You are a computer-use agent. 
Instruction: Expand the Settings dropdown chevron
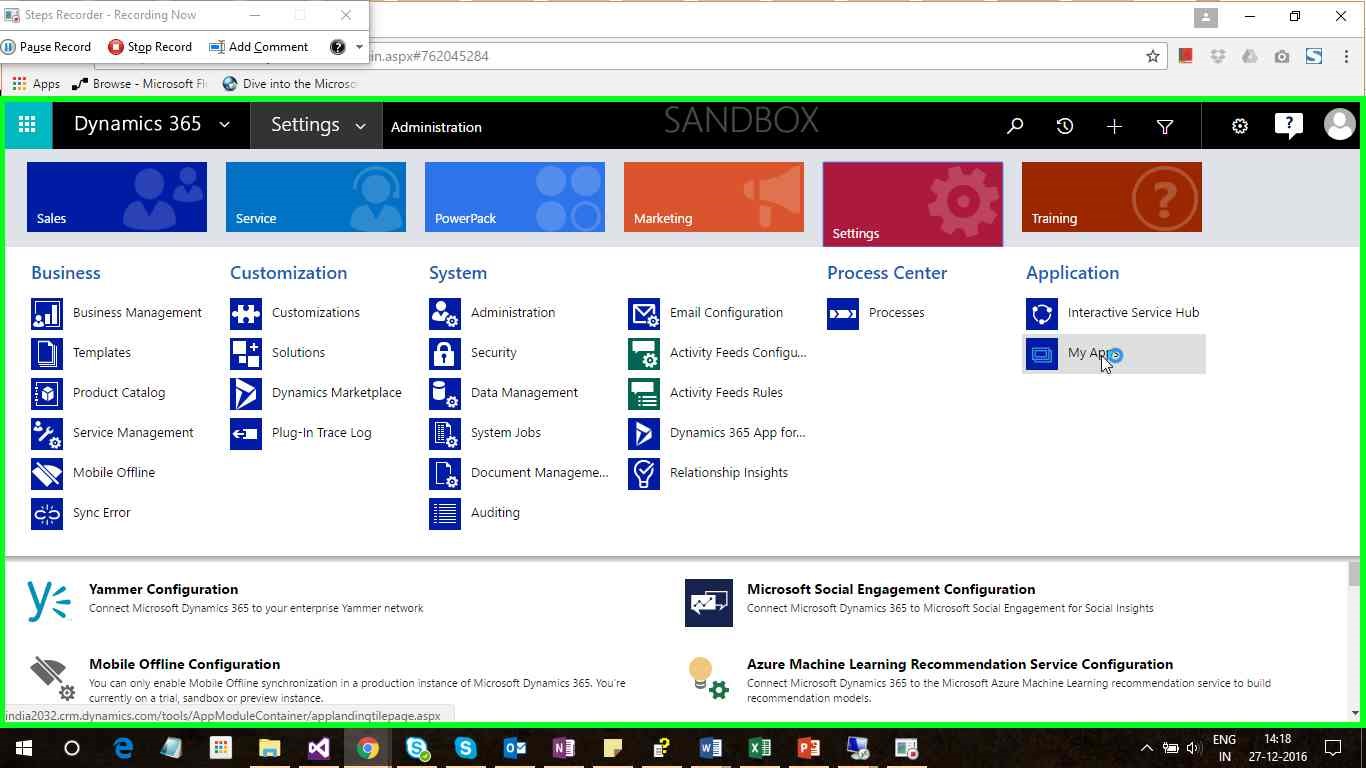pos(361,126)
